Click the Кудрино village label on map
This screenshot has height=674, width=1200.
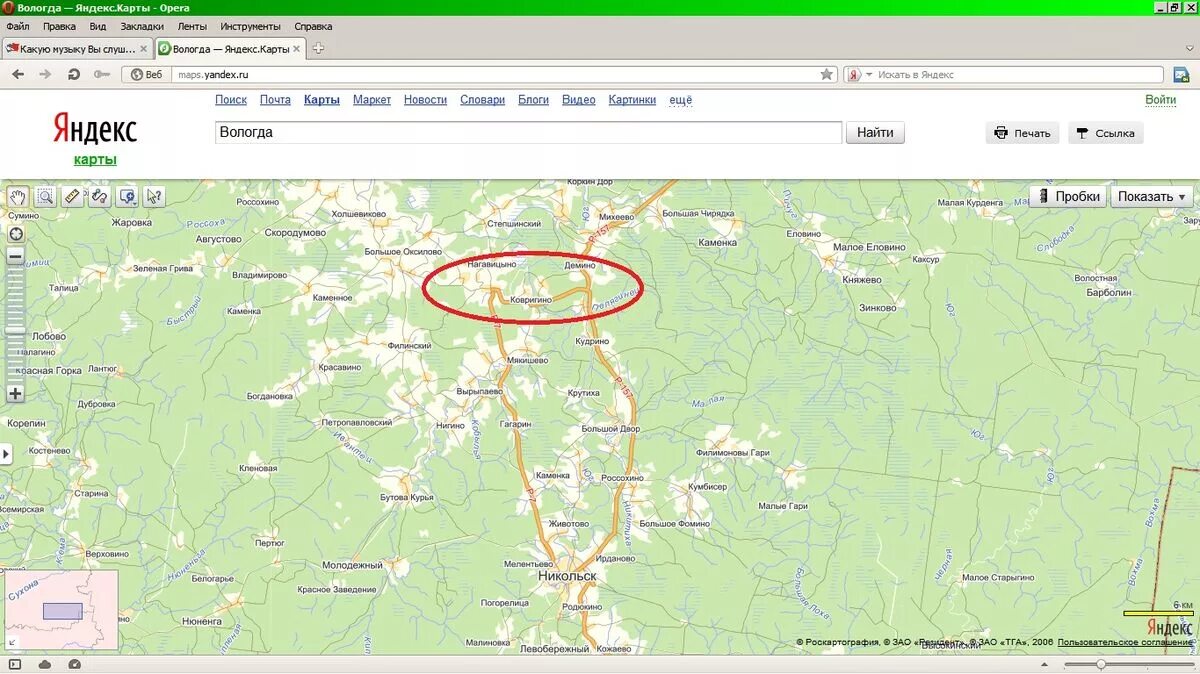click(x=592, y=341)
